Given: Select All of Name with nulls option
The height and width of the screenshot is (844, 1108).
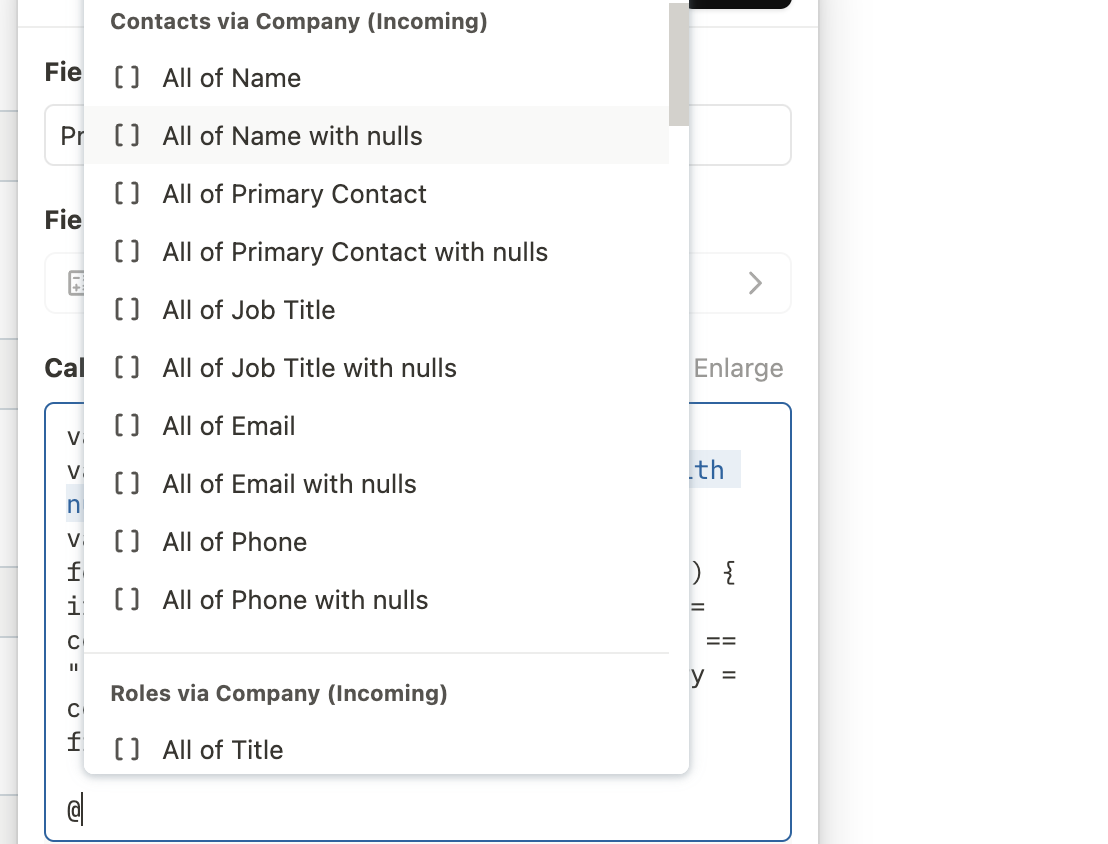Looking at the screenshot, I should point(377,135).
